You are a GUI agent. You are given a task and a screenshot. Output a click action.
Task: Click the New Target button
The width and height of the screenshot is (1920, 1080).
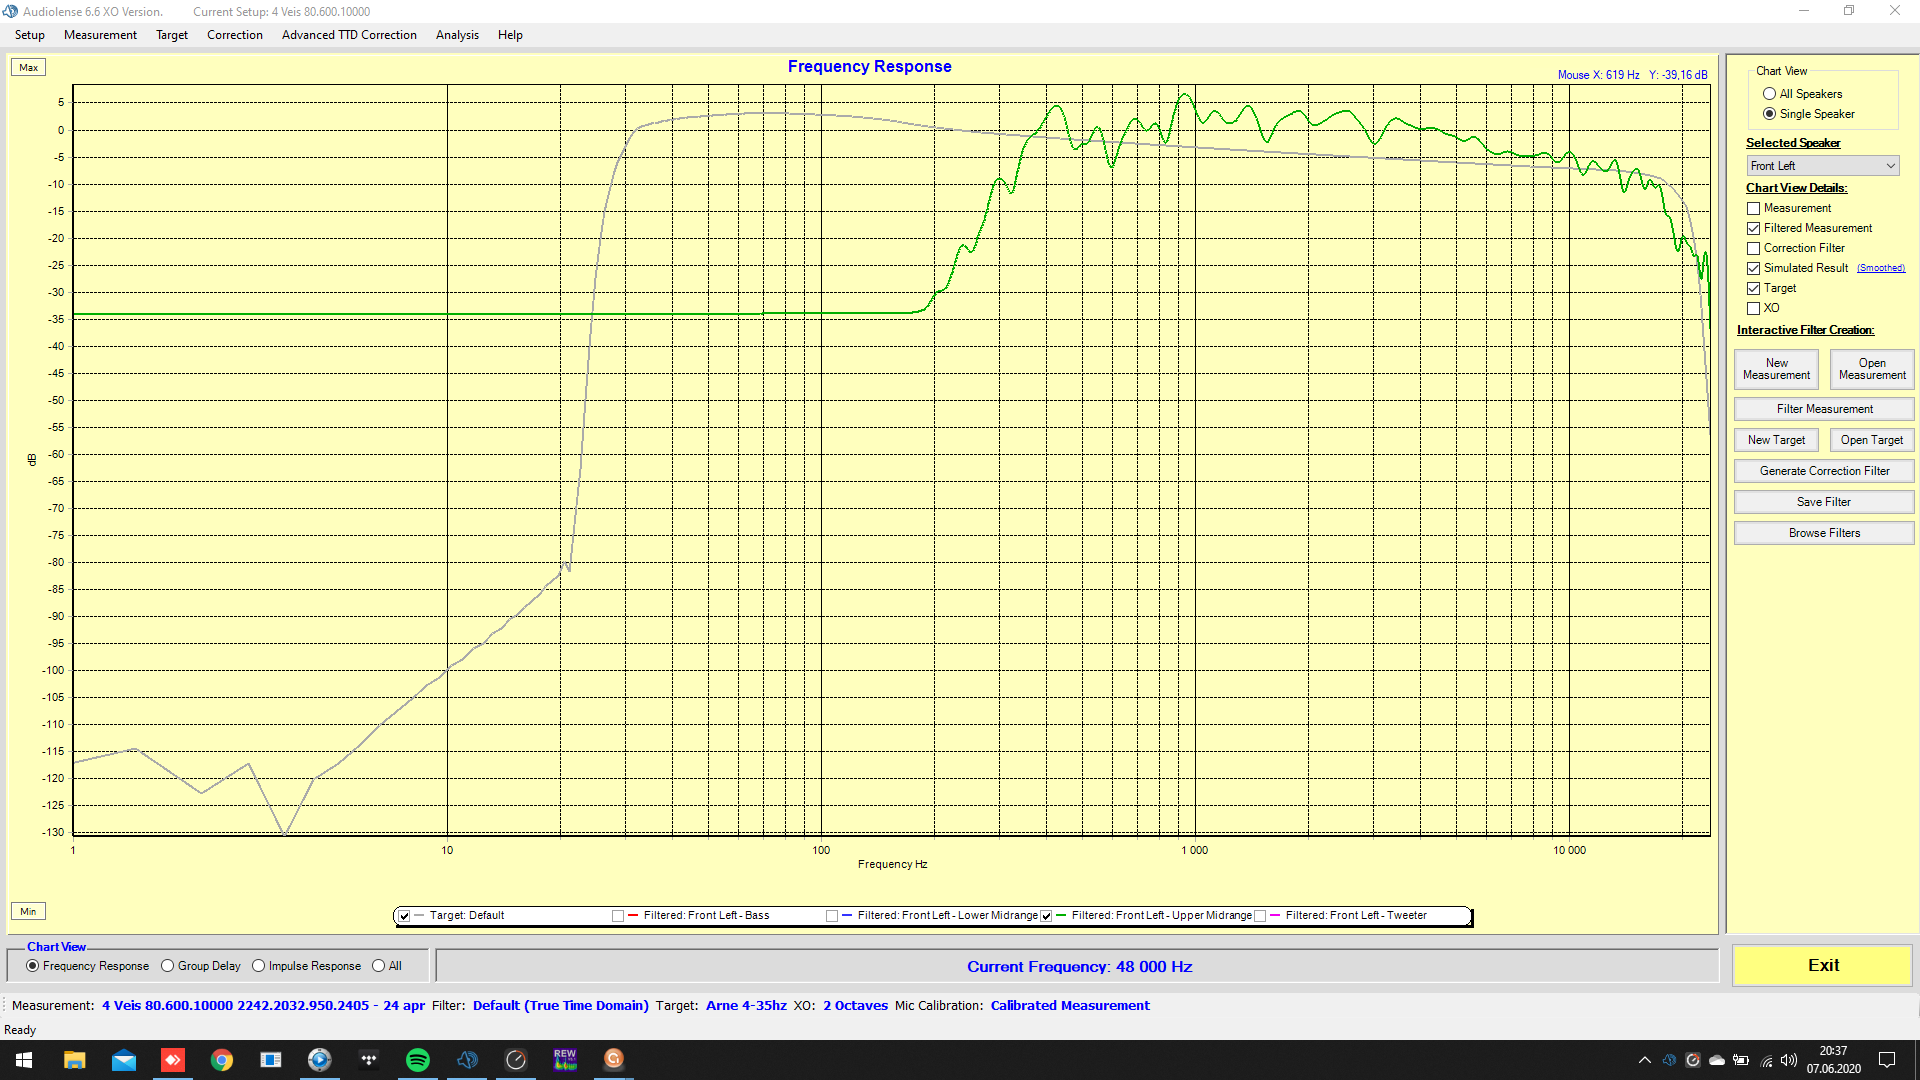click(1776, 440)
